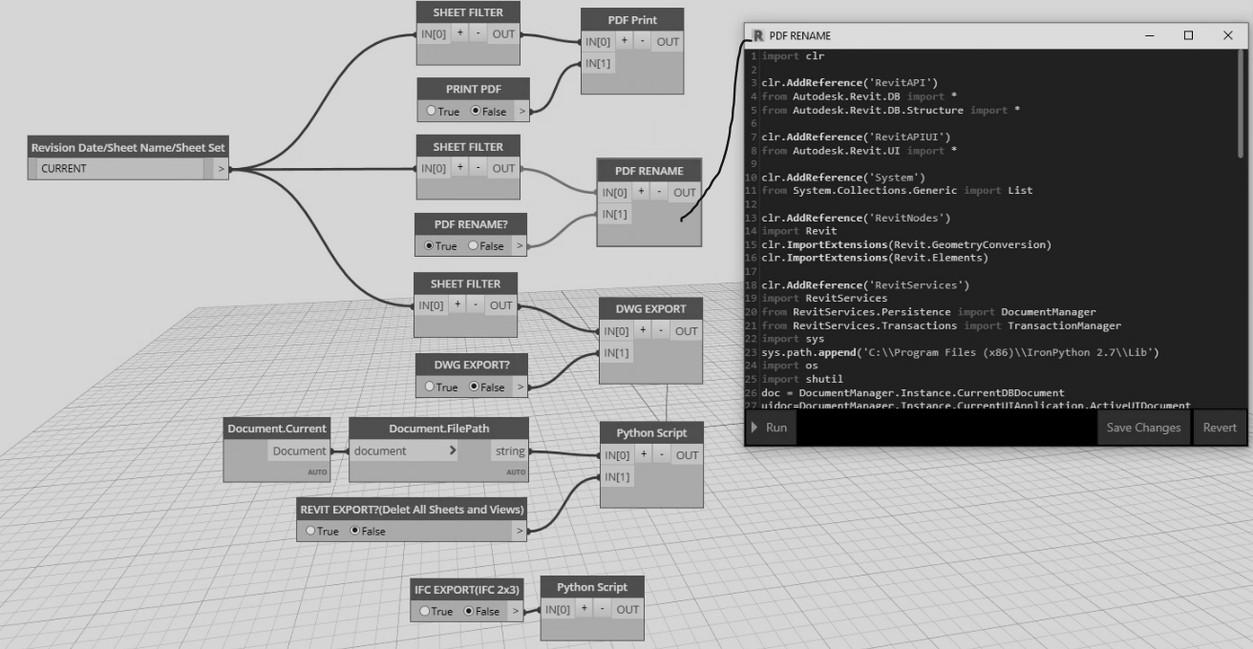The image size is (1253, 649).
Task: Click the Revit icon in PDF RENAME window title
Action: [758, 35]
